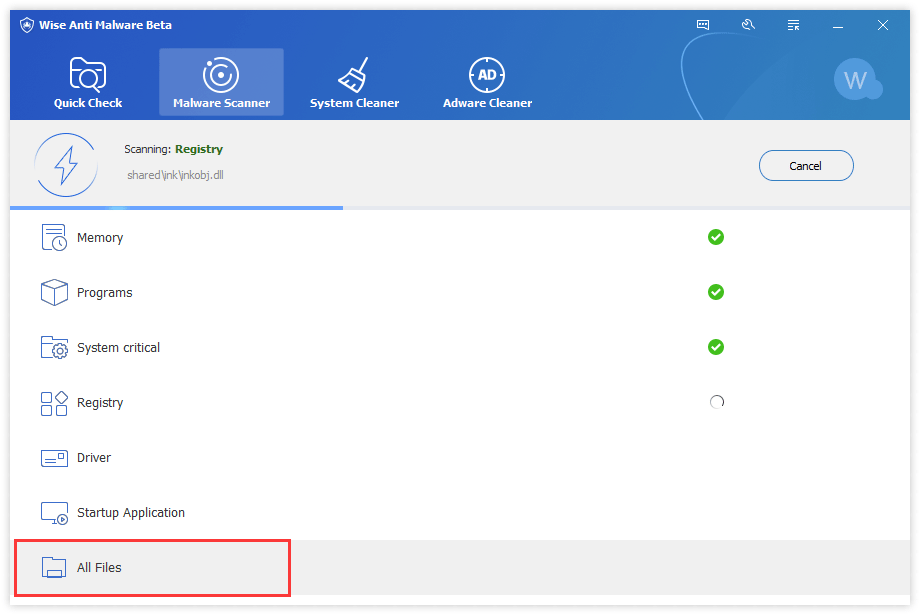Click System critical green checkmark

716,347
